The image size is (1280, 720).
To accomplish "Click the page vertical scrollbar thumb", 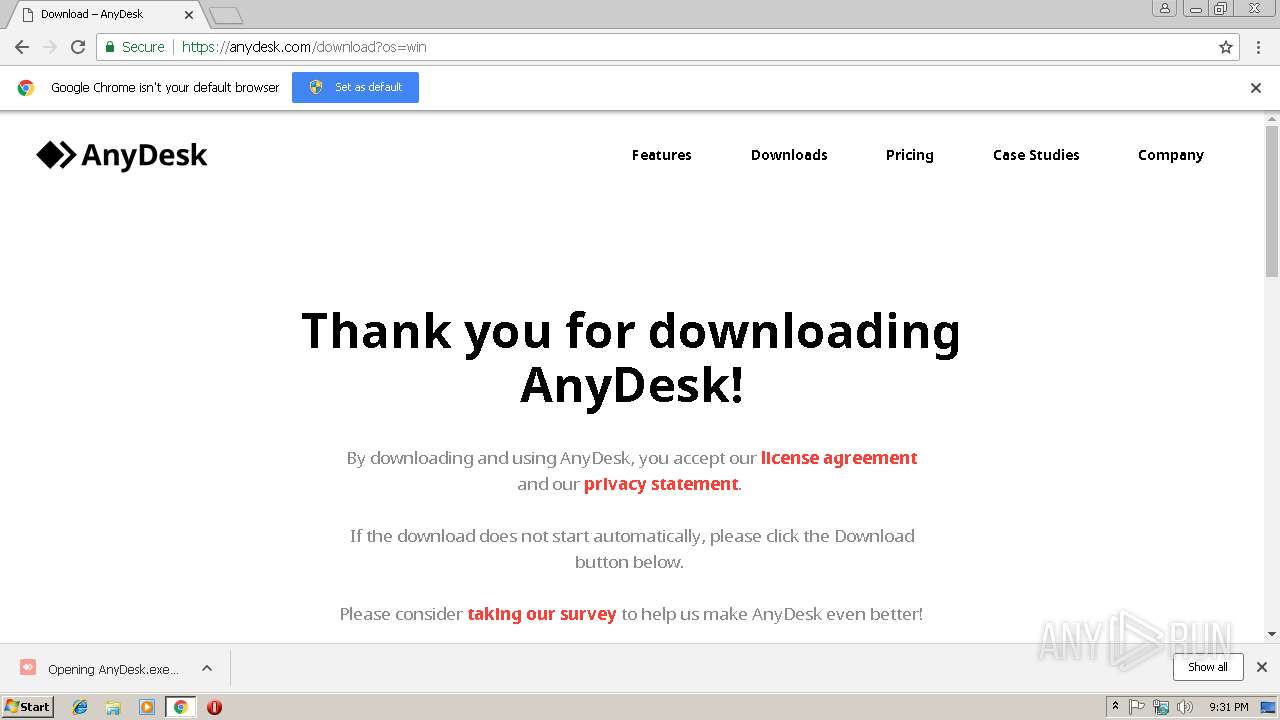I will tap(1272, 201).
